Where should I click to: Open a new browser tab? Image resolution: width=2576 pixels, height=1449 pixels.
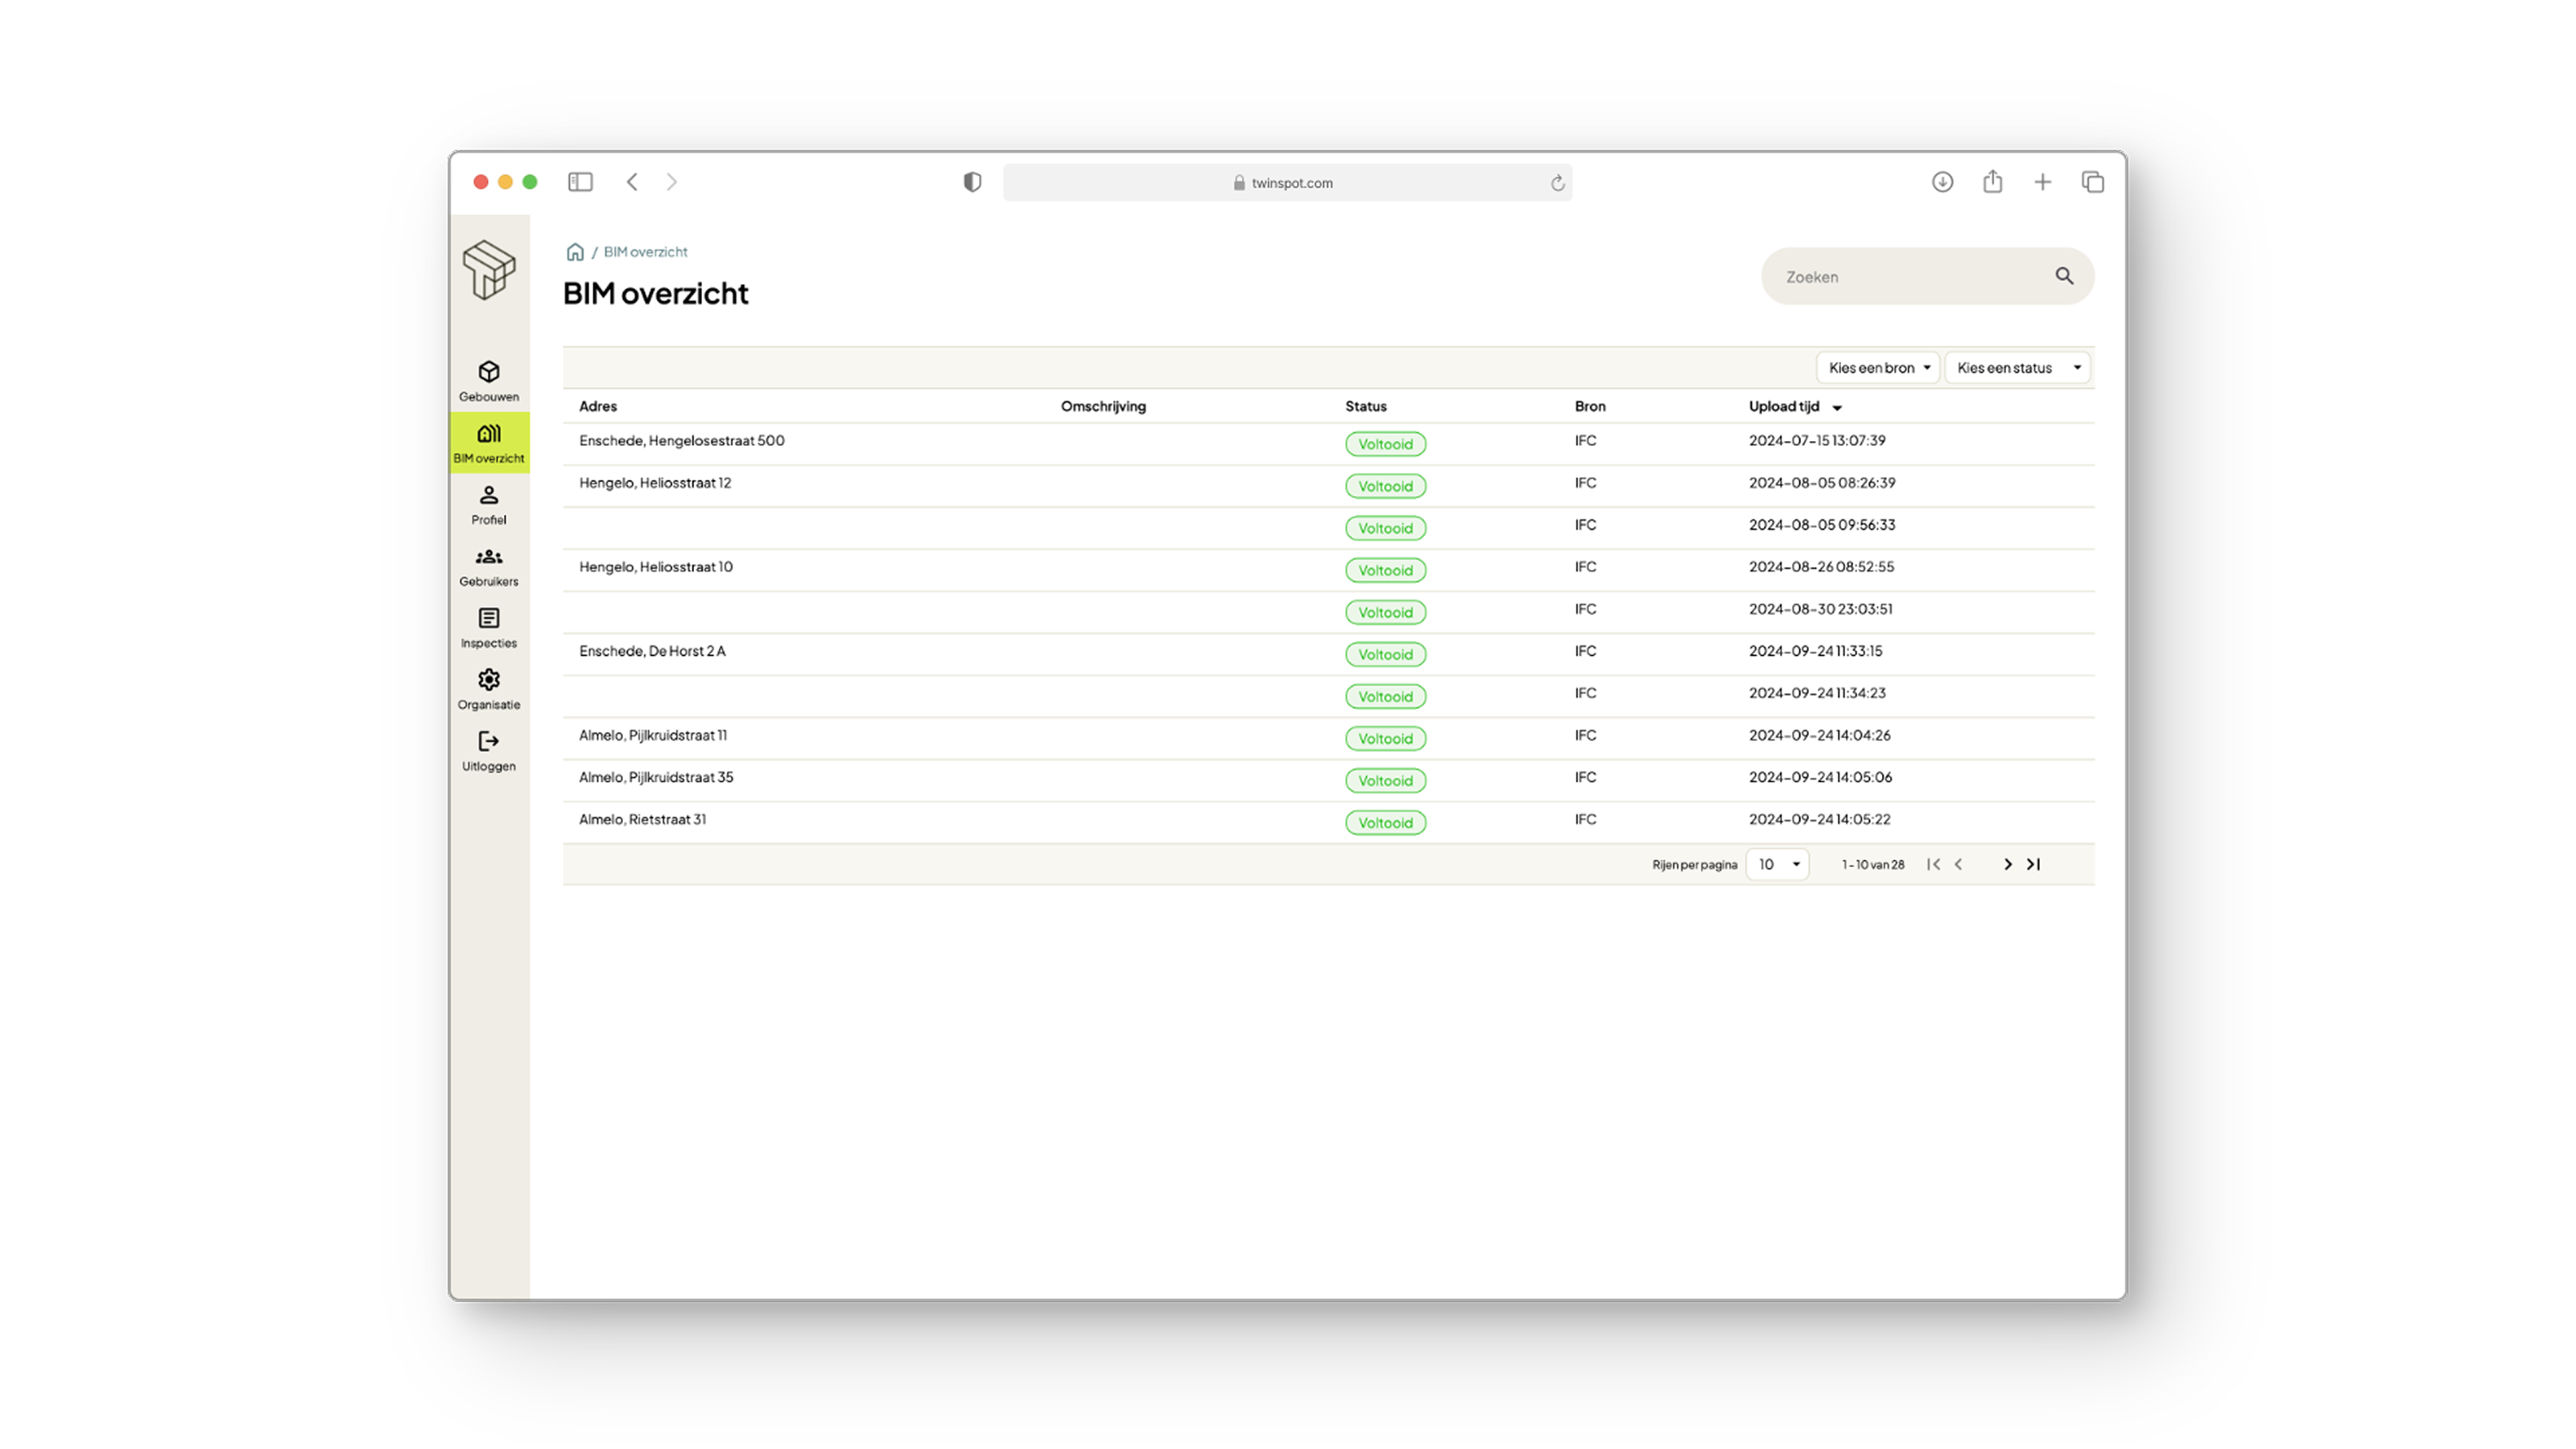(2042, 182)
